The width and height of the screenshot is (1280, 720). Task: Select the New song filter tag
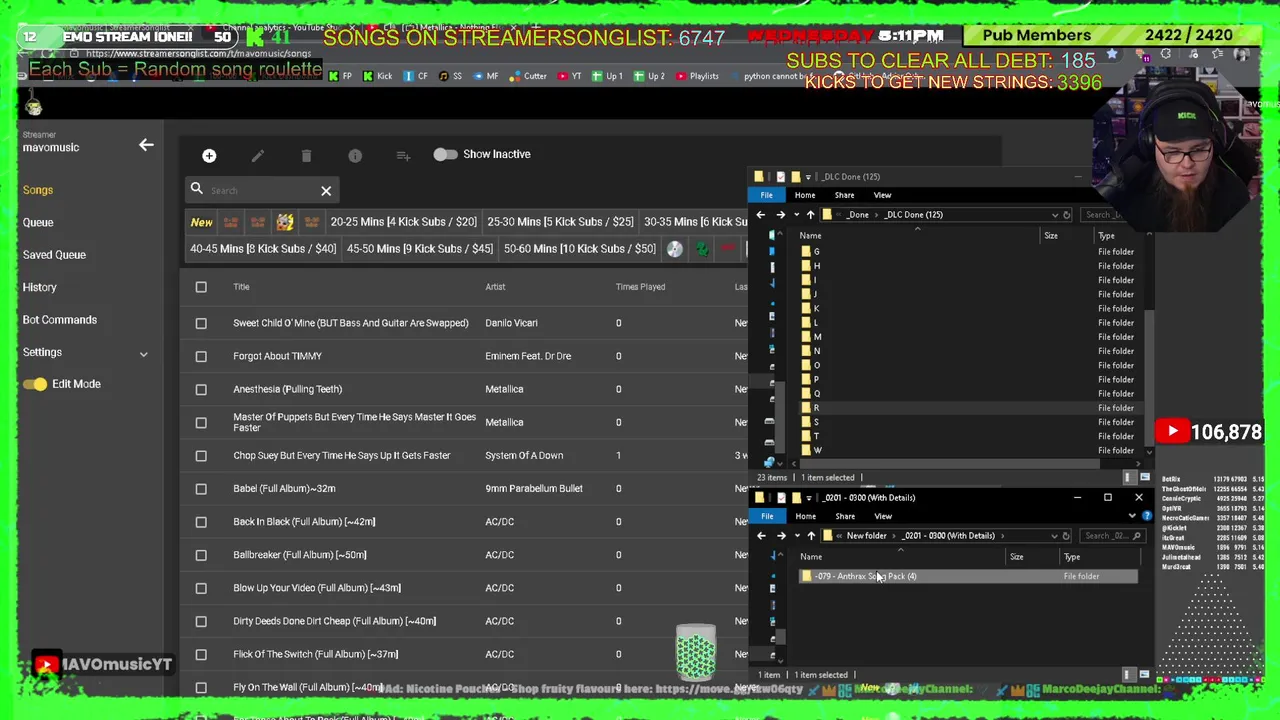tap(201, 222)
